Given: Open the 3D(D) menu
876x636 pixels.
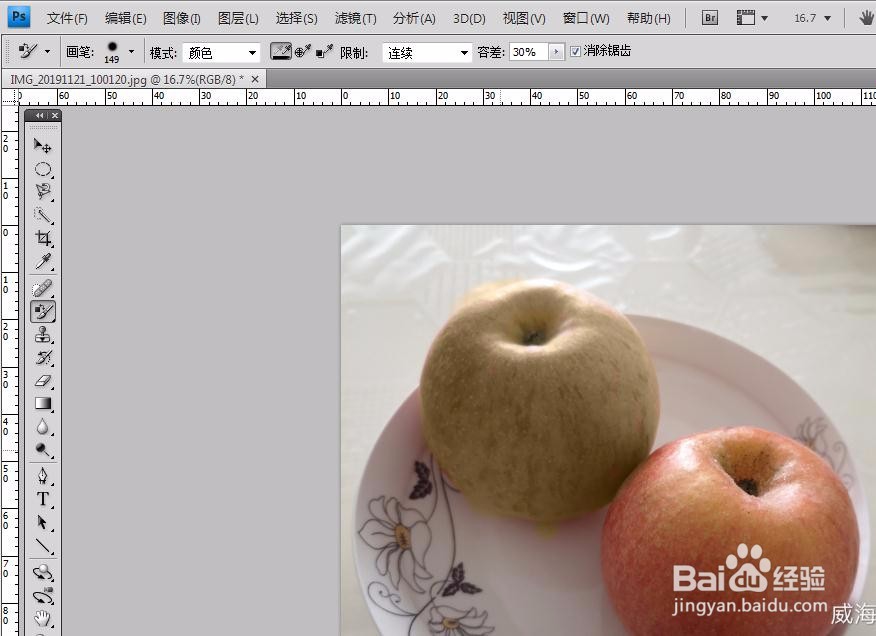Looking at the screenshot, I should 469,18.
